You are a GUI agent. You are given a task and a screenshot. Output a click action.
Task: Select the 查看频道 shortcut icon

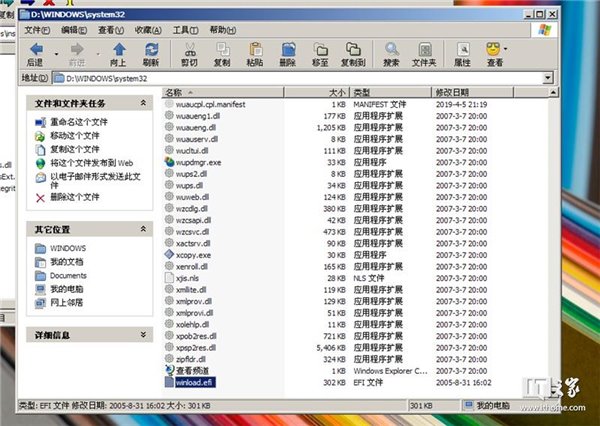pos(169,370)
